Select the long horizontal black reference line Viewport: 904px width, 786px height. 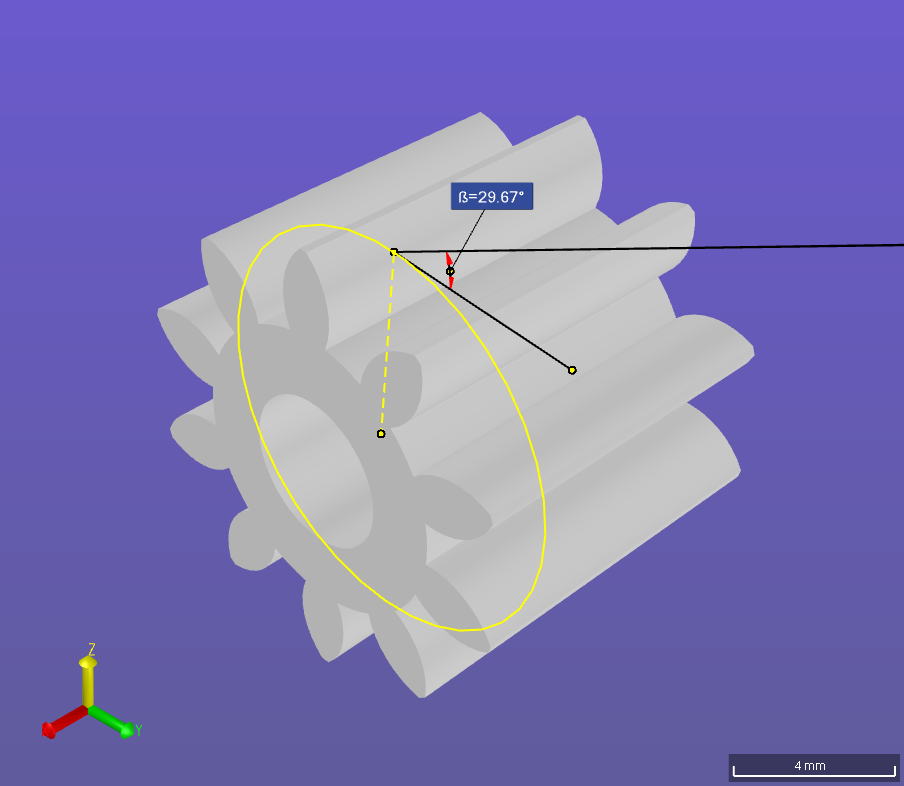[x=700, y=247]
